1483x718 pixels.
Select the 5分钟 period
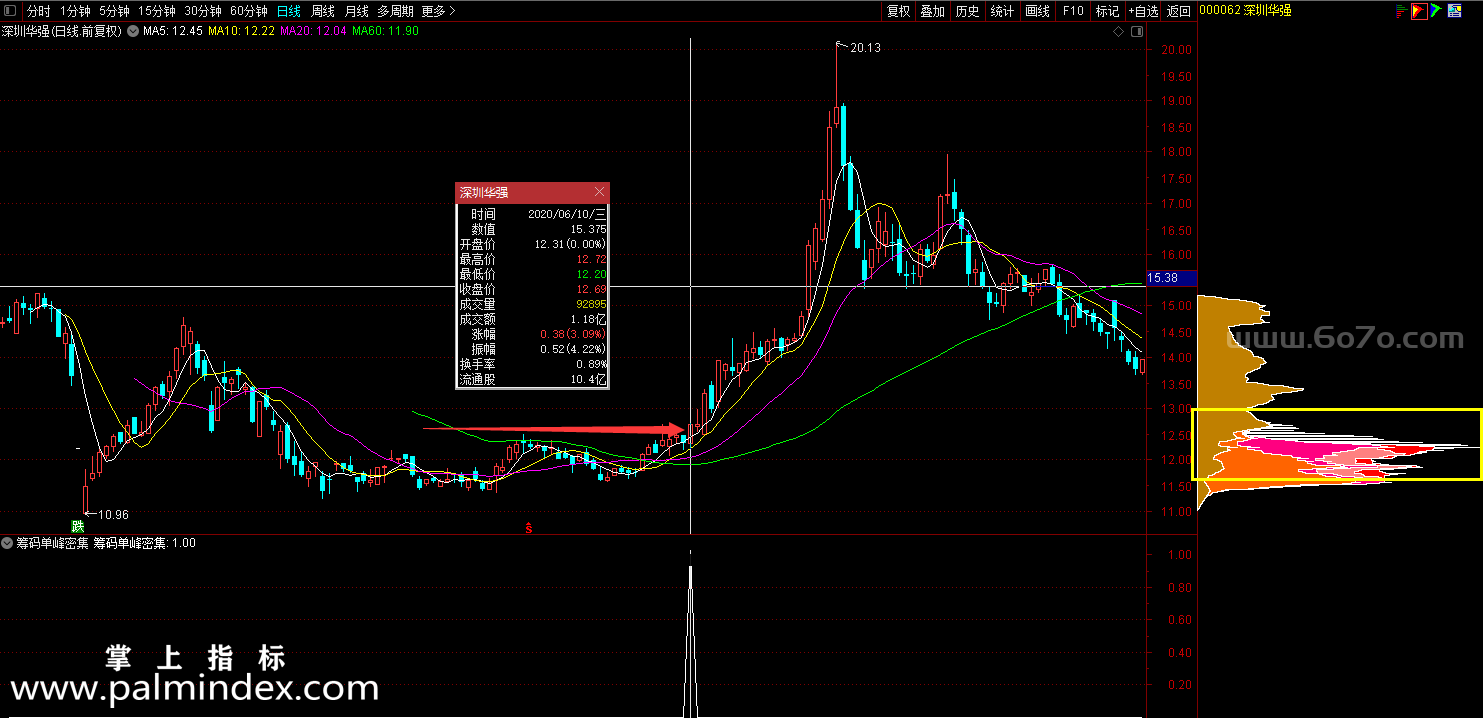(114, 11)
